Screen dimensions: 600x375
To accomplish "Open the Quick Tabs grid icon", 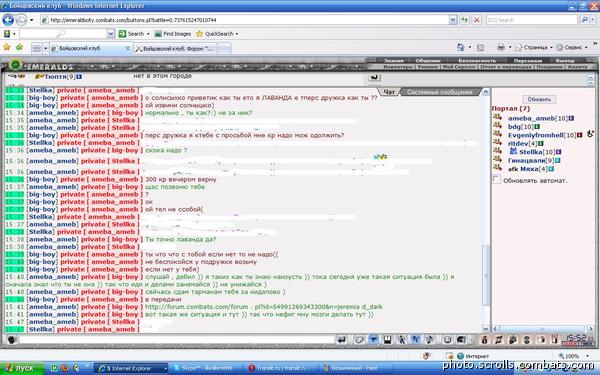I will click(37, 49).
